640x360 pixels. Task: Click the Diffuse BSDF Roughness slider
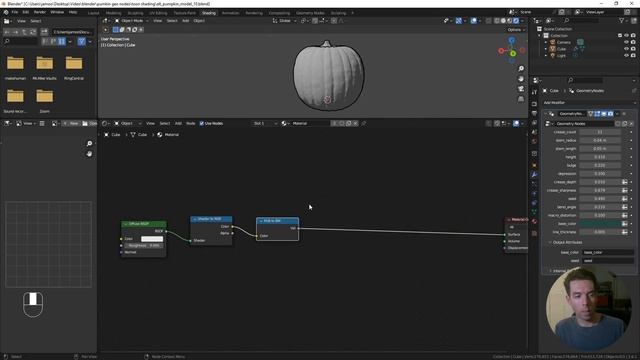[144, 246]
